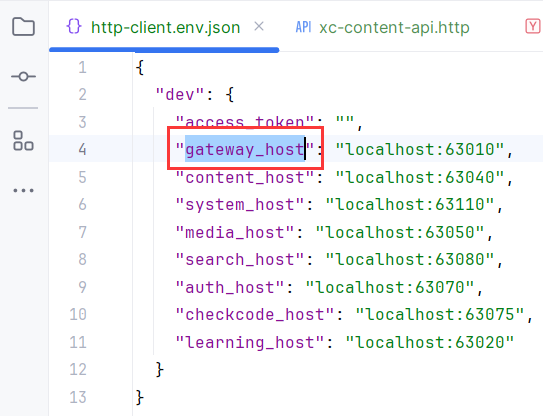The image size is (543, 416).
Task: Click the closing brace on line 12
Action: 159,369
